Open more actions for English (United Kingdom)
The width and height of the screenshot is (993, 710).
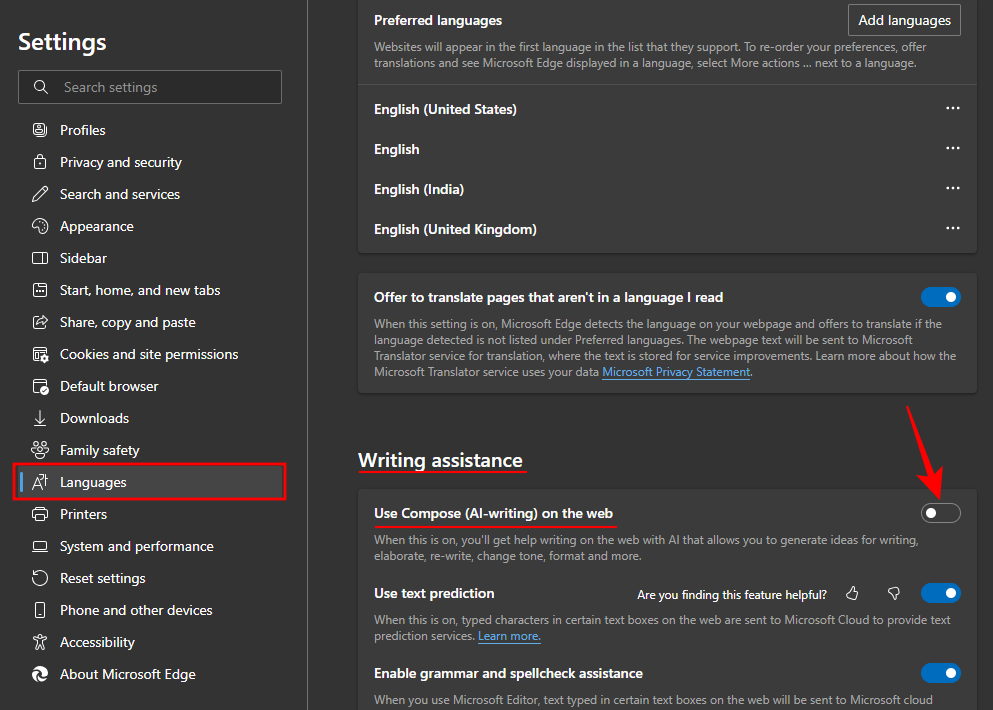coord(952,229)
